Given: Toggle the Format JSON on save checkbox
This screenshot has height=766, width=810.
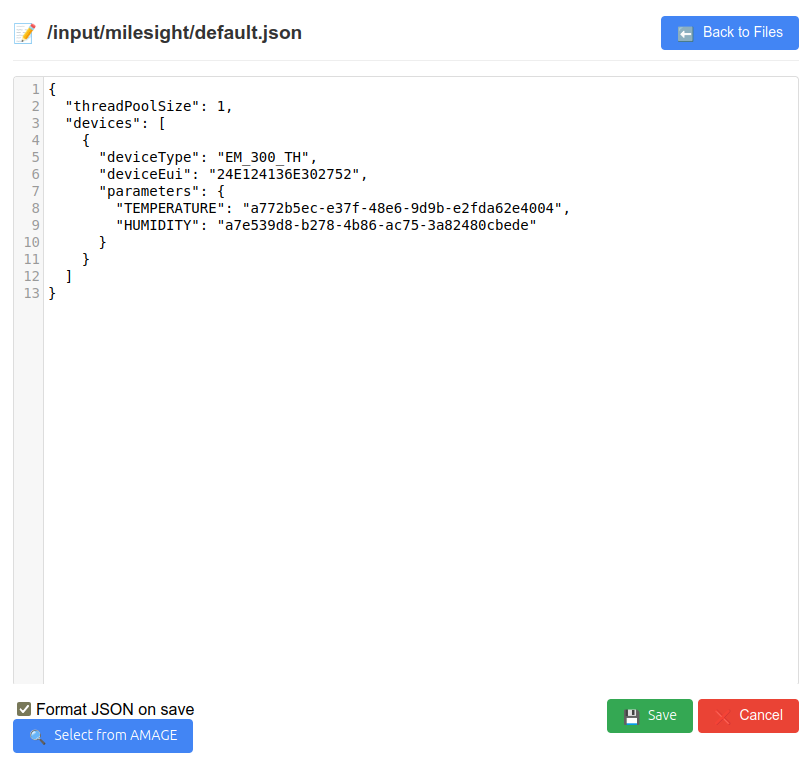Looking at the screenshot, I should tap(24, 709).
